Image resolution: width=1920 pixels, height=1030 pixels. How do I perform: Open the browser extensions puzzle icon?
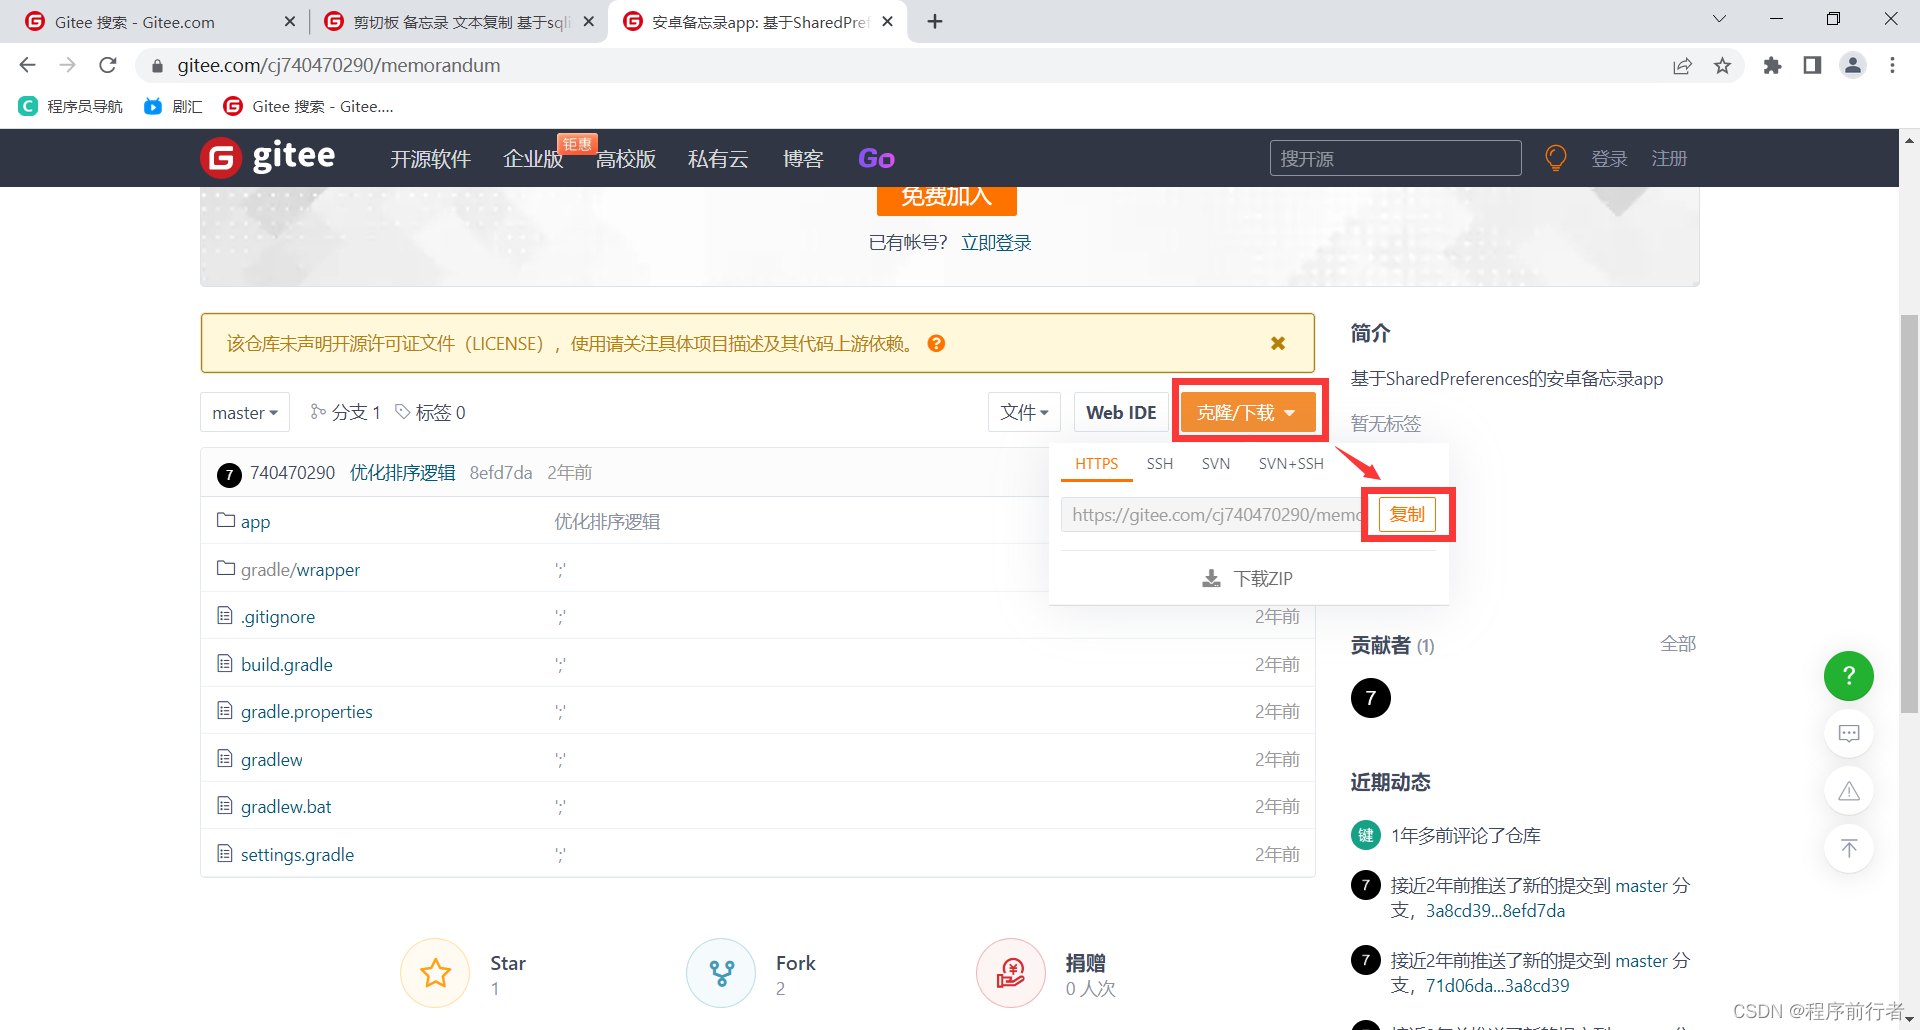point(1772,66)
